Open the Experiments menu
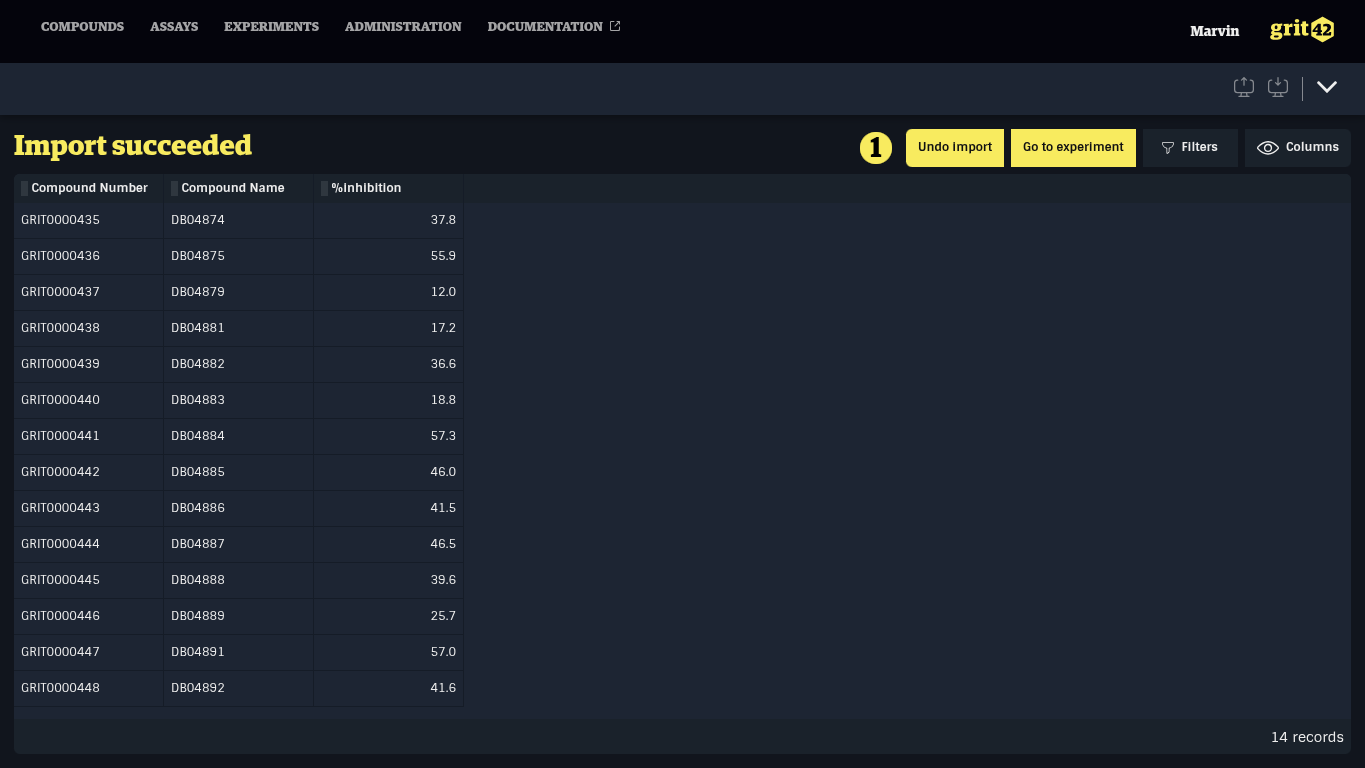This screenshot has height=768, width=1365. click(x=271, y=27)
